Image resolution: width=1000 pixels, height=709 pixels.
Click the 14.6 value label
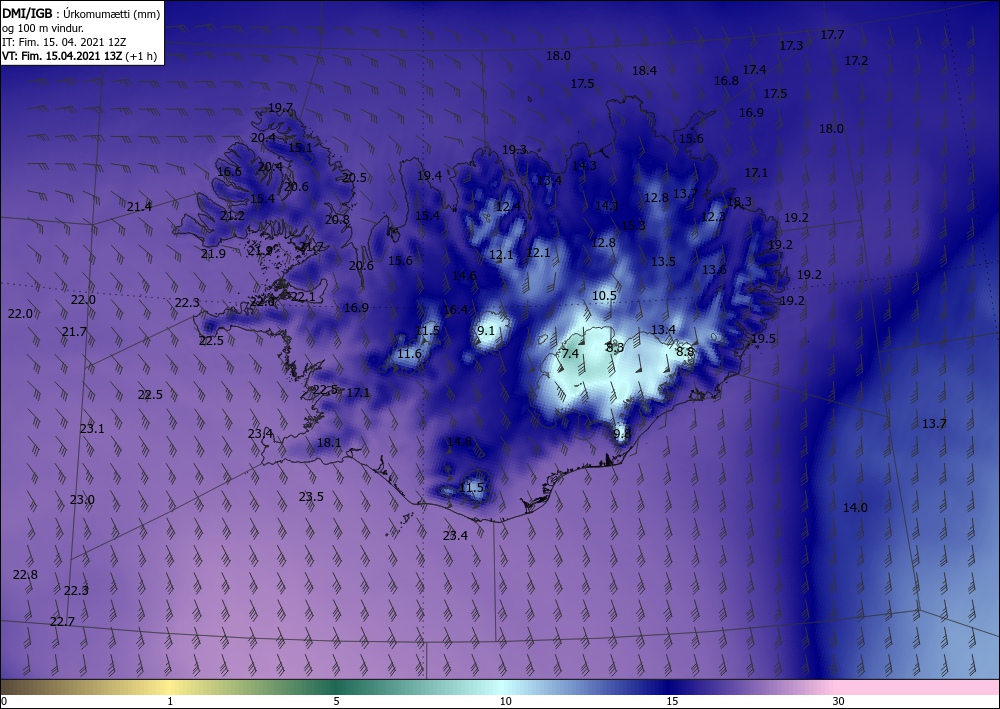pos(464,276)
